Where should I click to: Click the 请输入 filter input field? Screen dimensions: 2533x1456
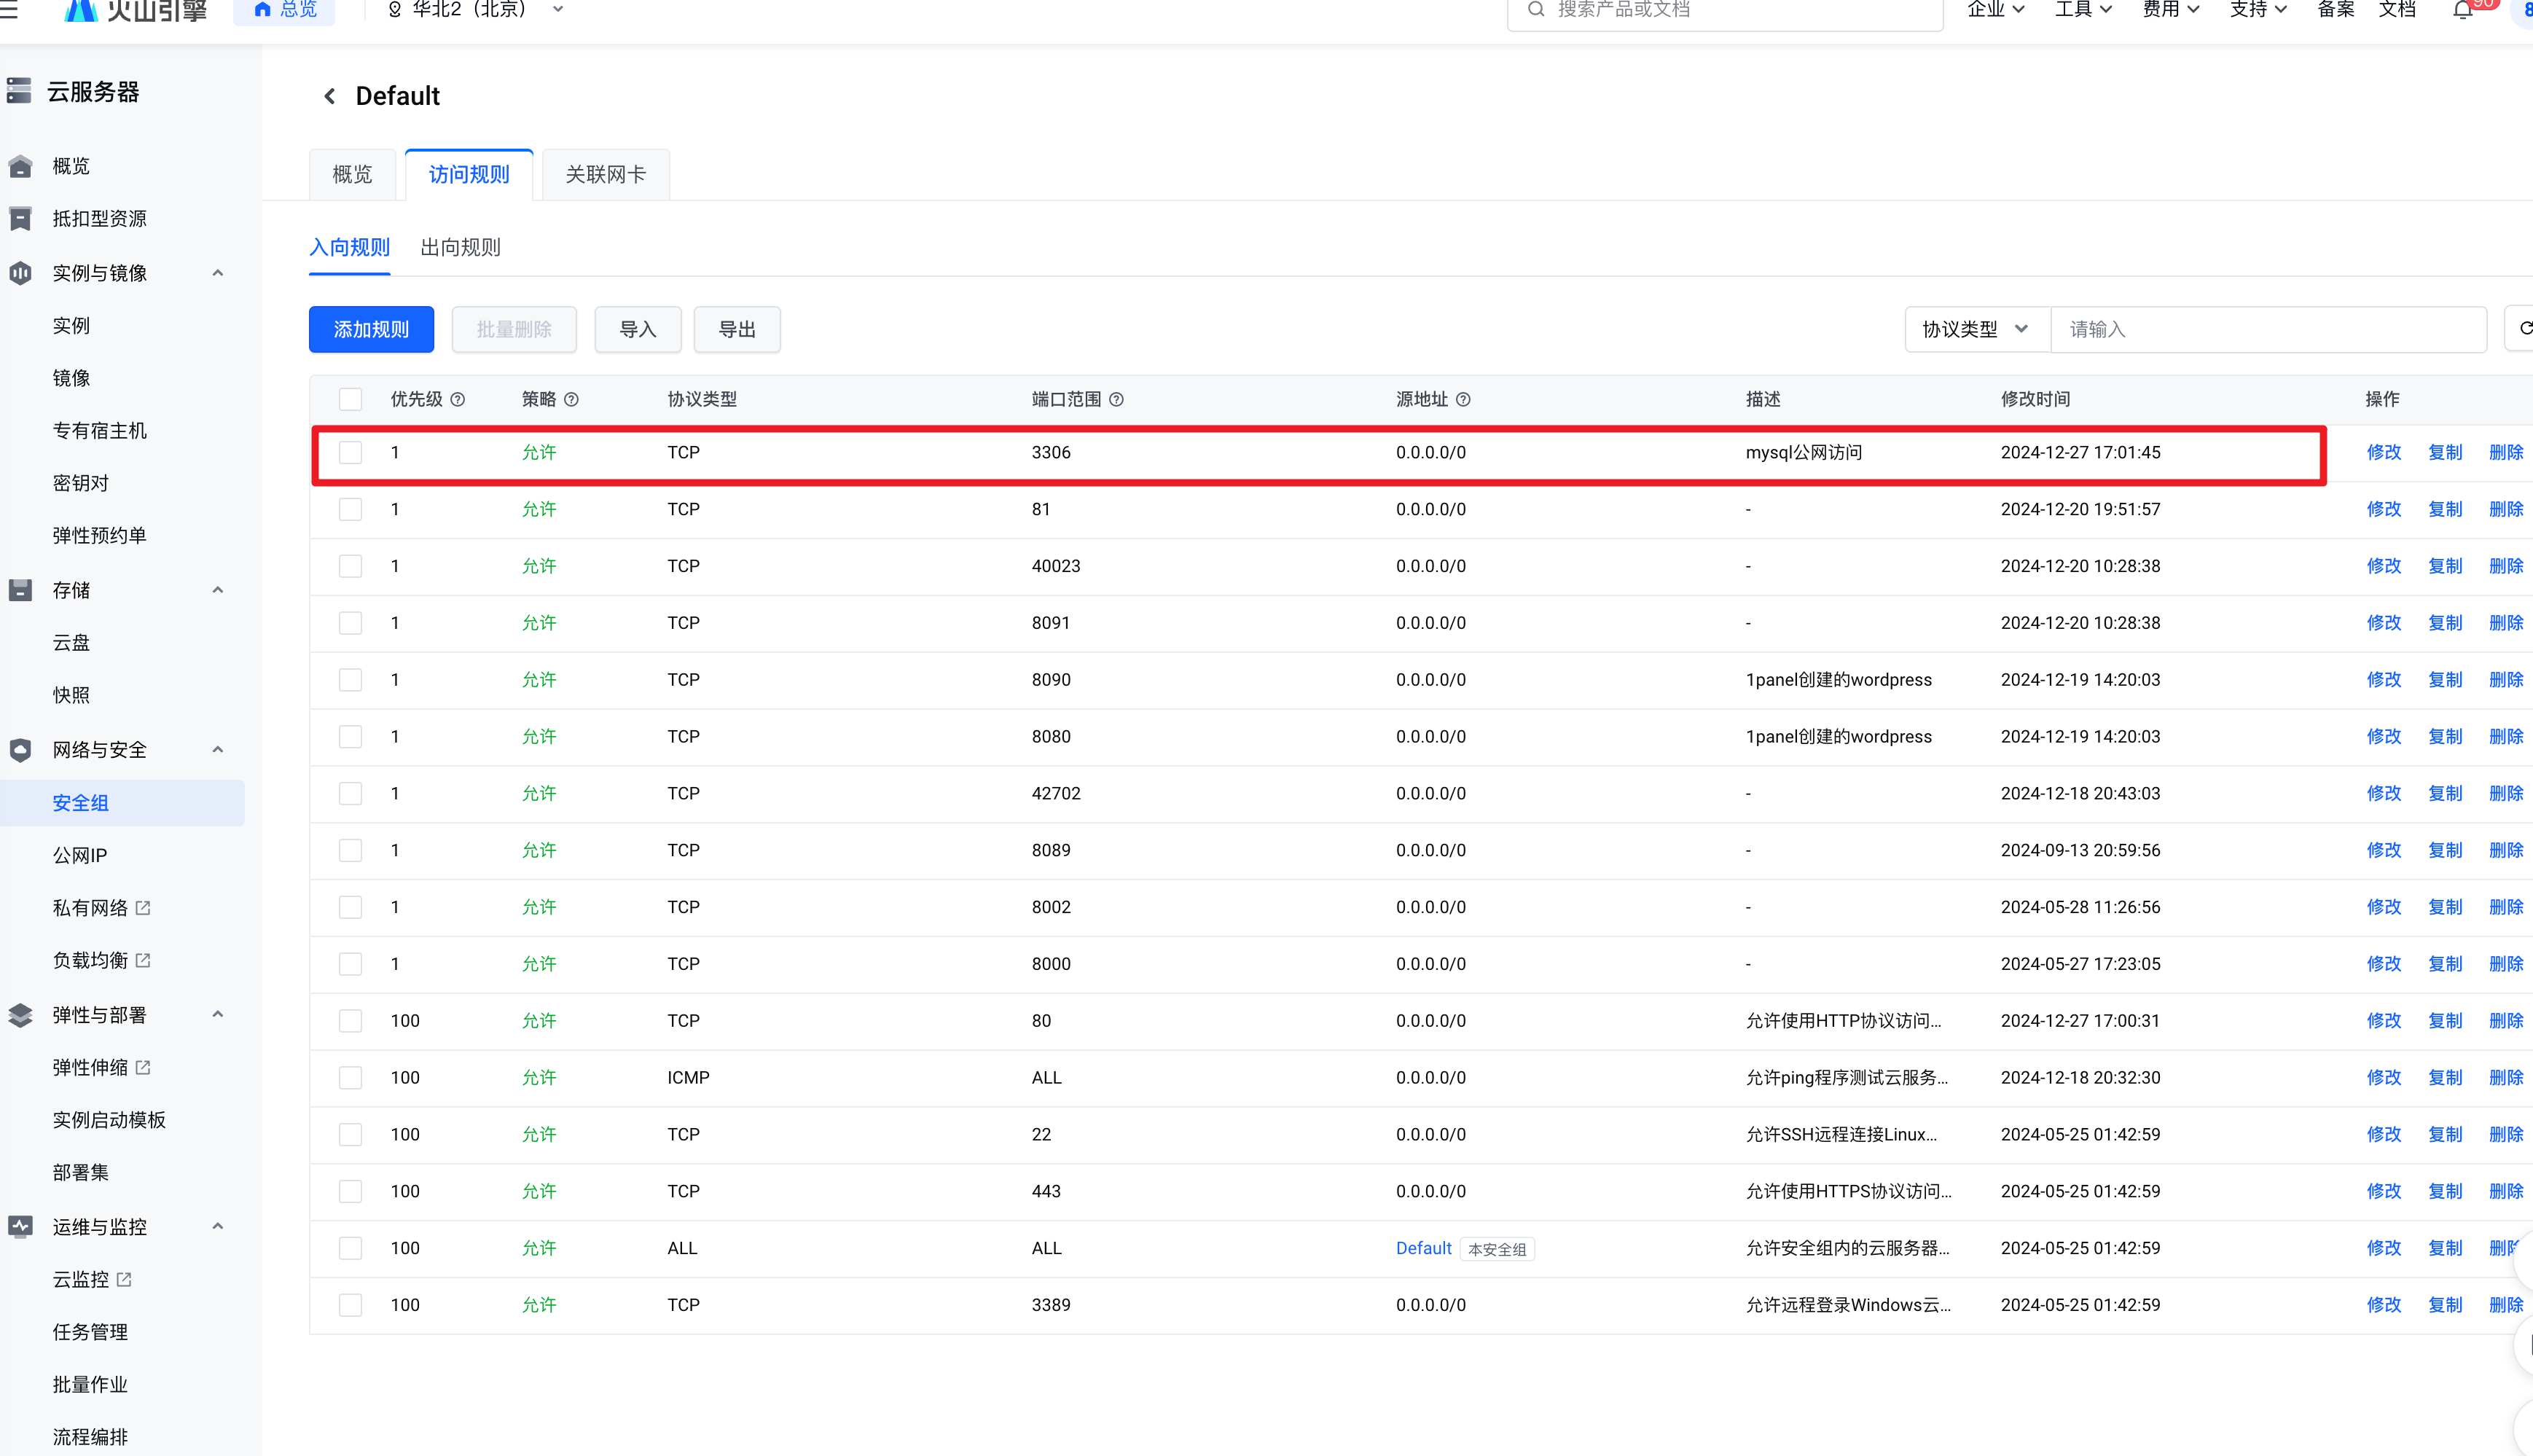(2267, 329)
